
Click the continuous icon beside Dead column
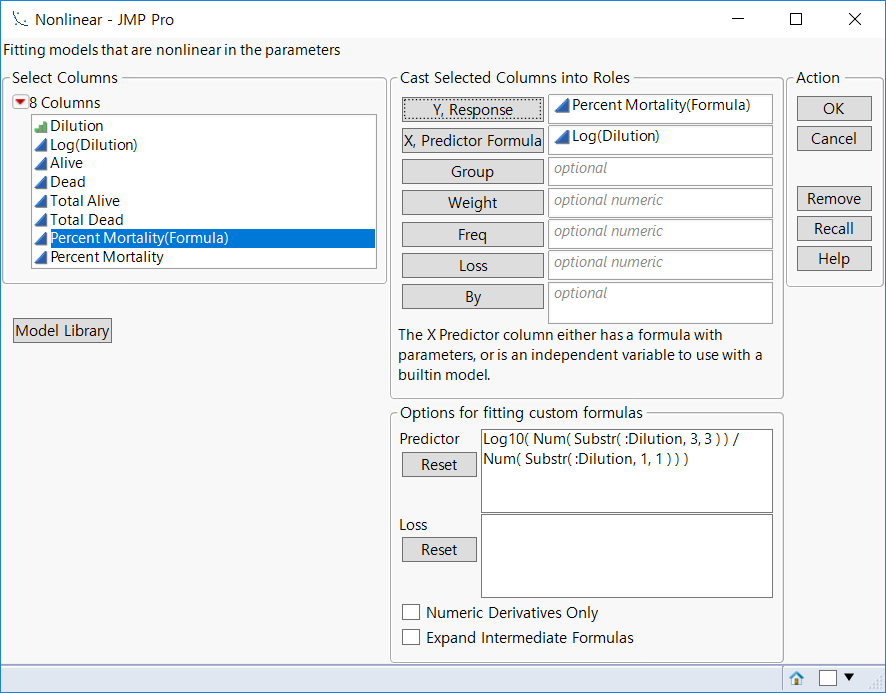(x=41, y=183)
